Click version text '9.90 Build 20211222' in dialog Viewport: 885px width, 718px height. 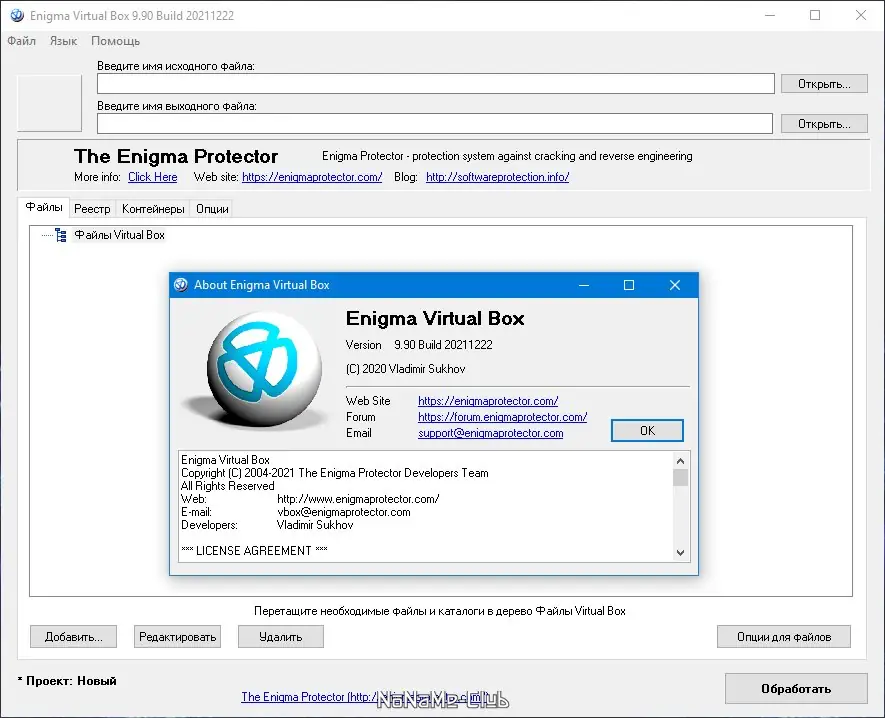[x=443, y=345]
